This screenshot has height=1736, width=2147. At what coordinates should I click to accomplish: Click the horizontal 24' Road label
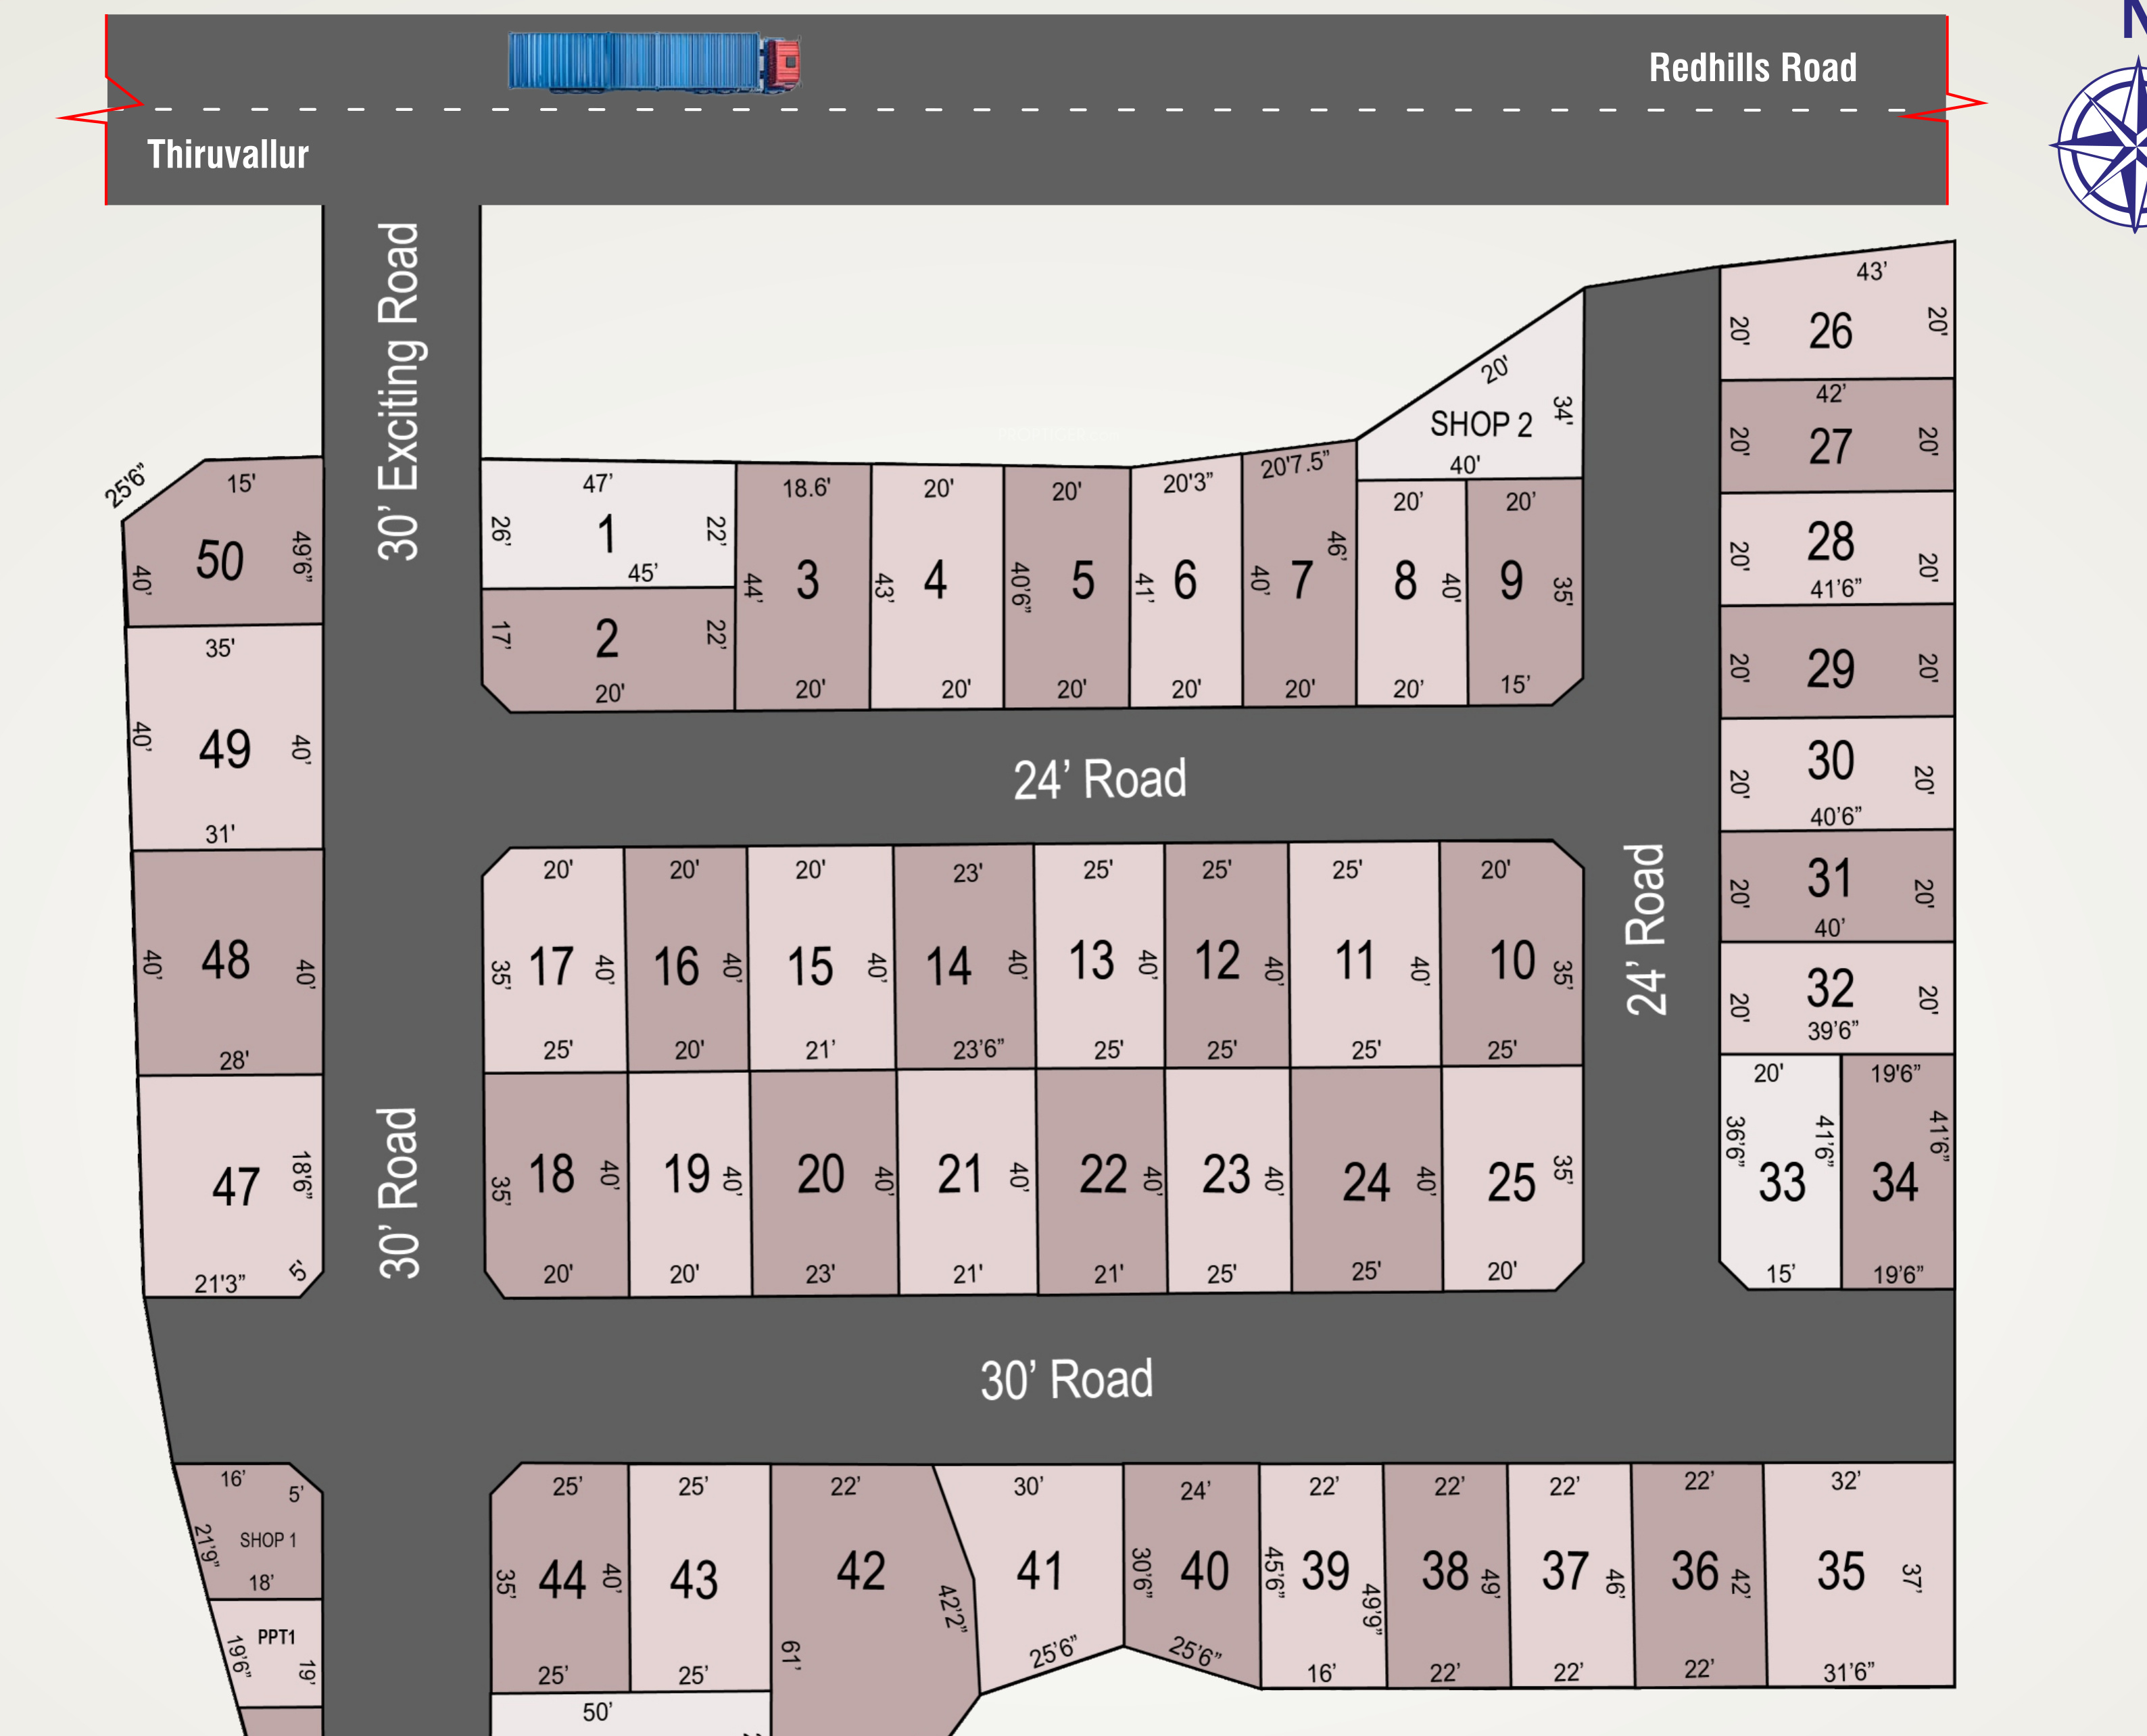point(1099,779)
